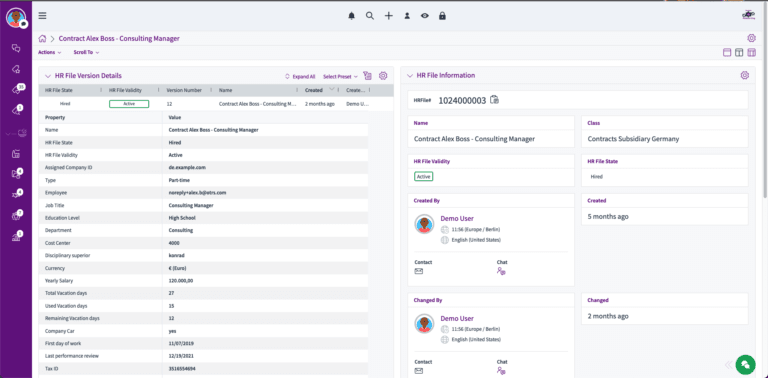Click Changed By Demo User avatar

(x=424, y=324)
